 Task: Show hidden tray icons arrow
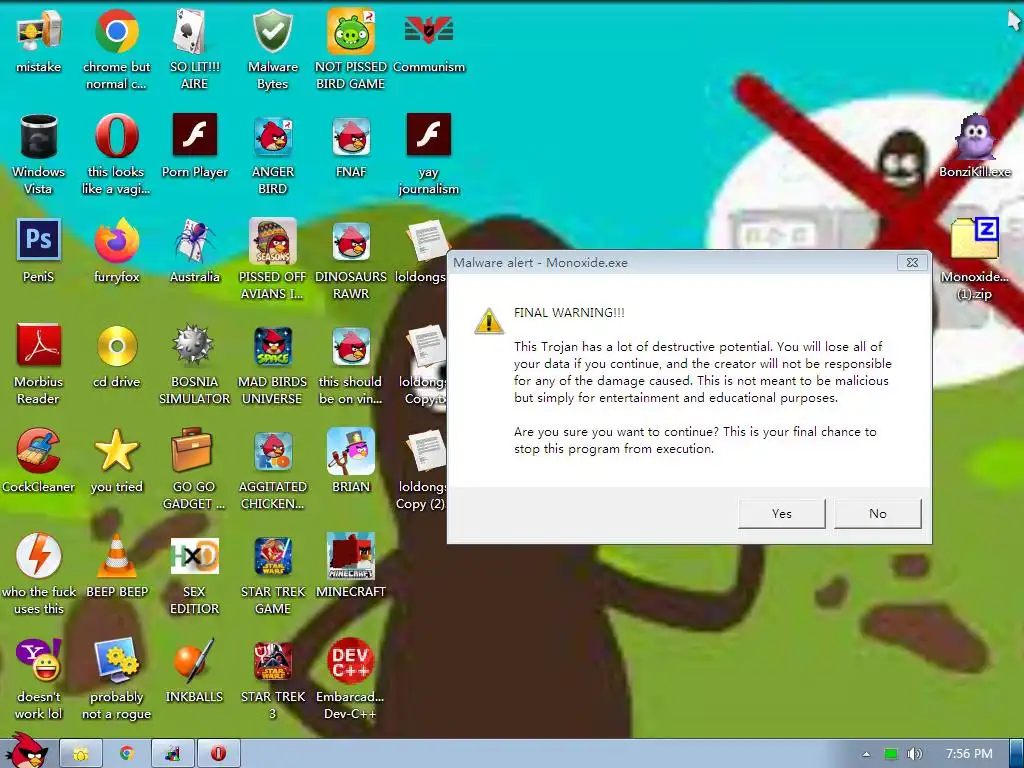click(x=867, y=754)
